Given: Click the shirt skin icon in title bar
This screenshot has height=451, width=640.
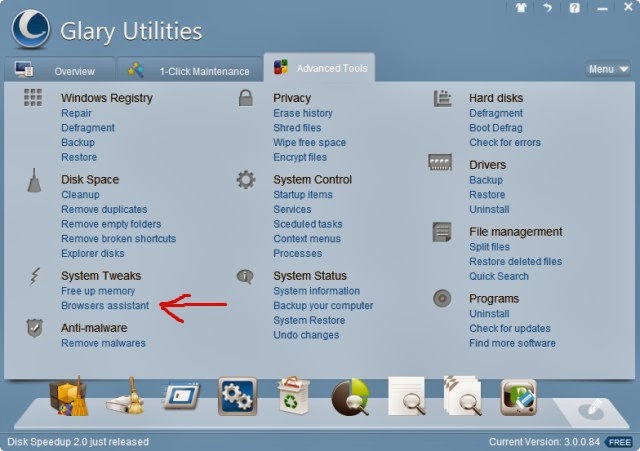Looking at the screenshot, I should coord(521,8).
